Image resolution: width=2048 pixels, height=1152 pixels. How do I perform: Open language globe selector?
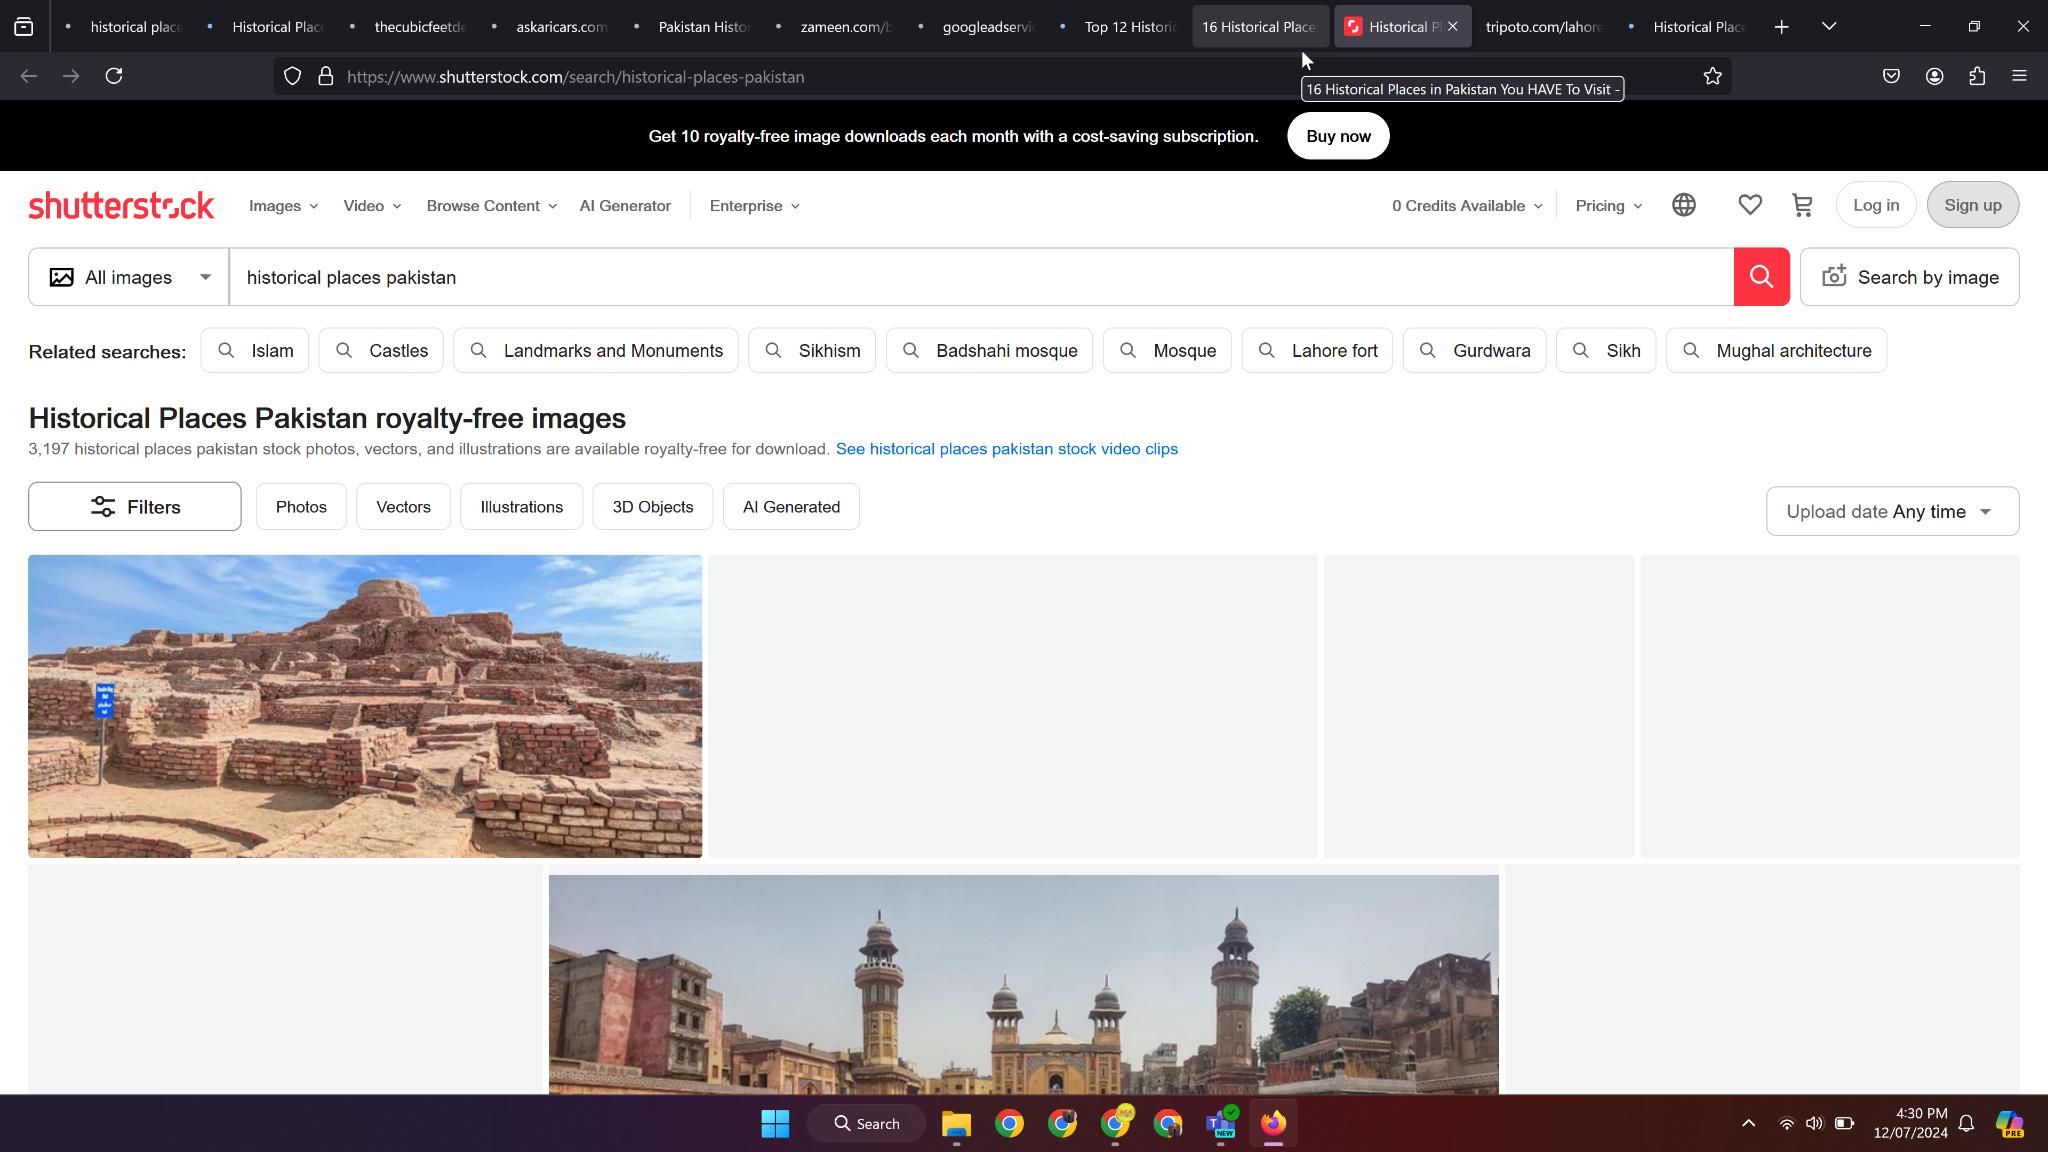pos(1684,205)
